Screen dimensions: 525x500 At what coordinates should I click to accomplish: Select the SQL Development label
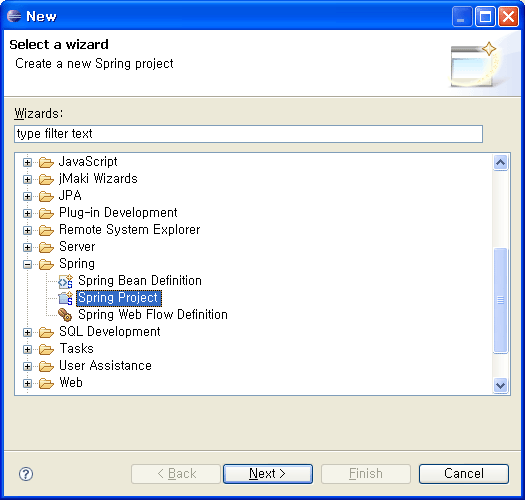pos(110,332)
